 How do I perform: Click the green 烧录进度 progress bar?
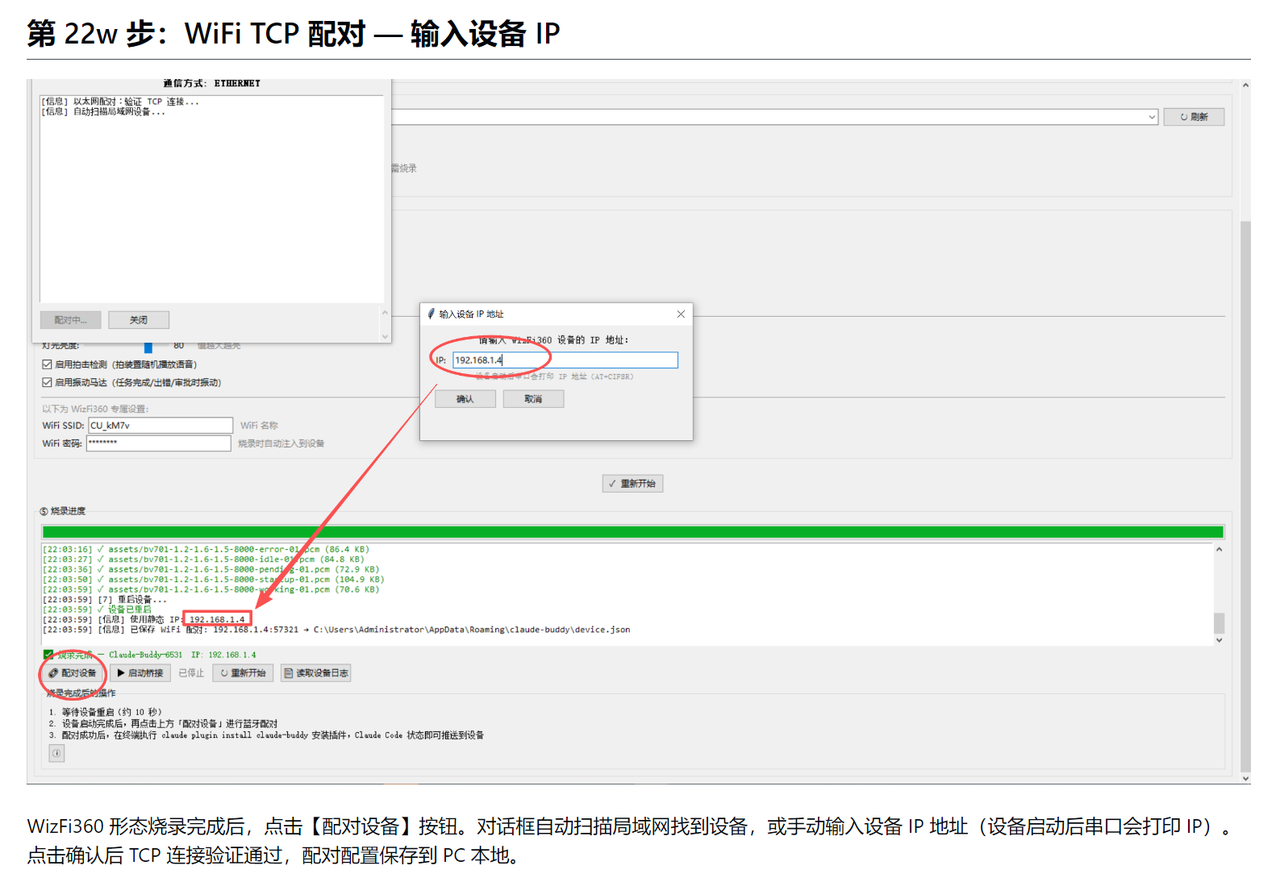point(633,532)
